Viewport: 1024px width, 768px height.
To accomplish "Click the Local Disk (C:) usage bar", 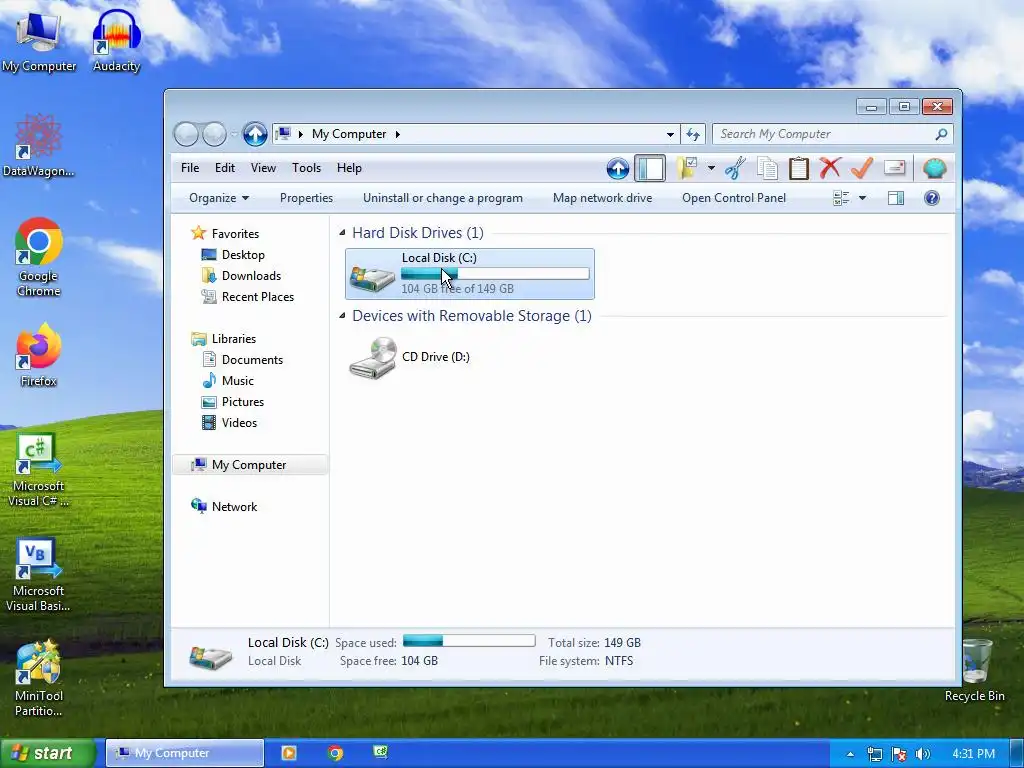I will click(495, 274).
